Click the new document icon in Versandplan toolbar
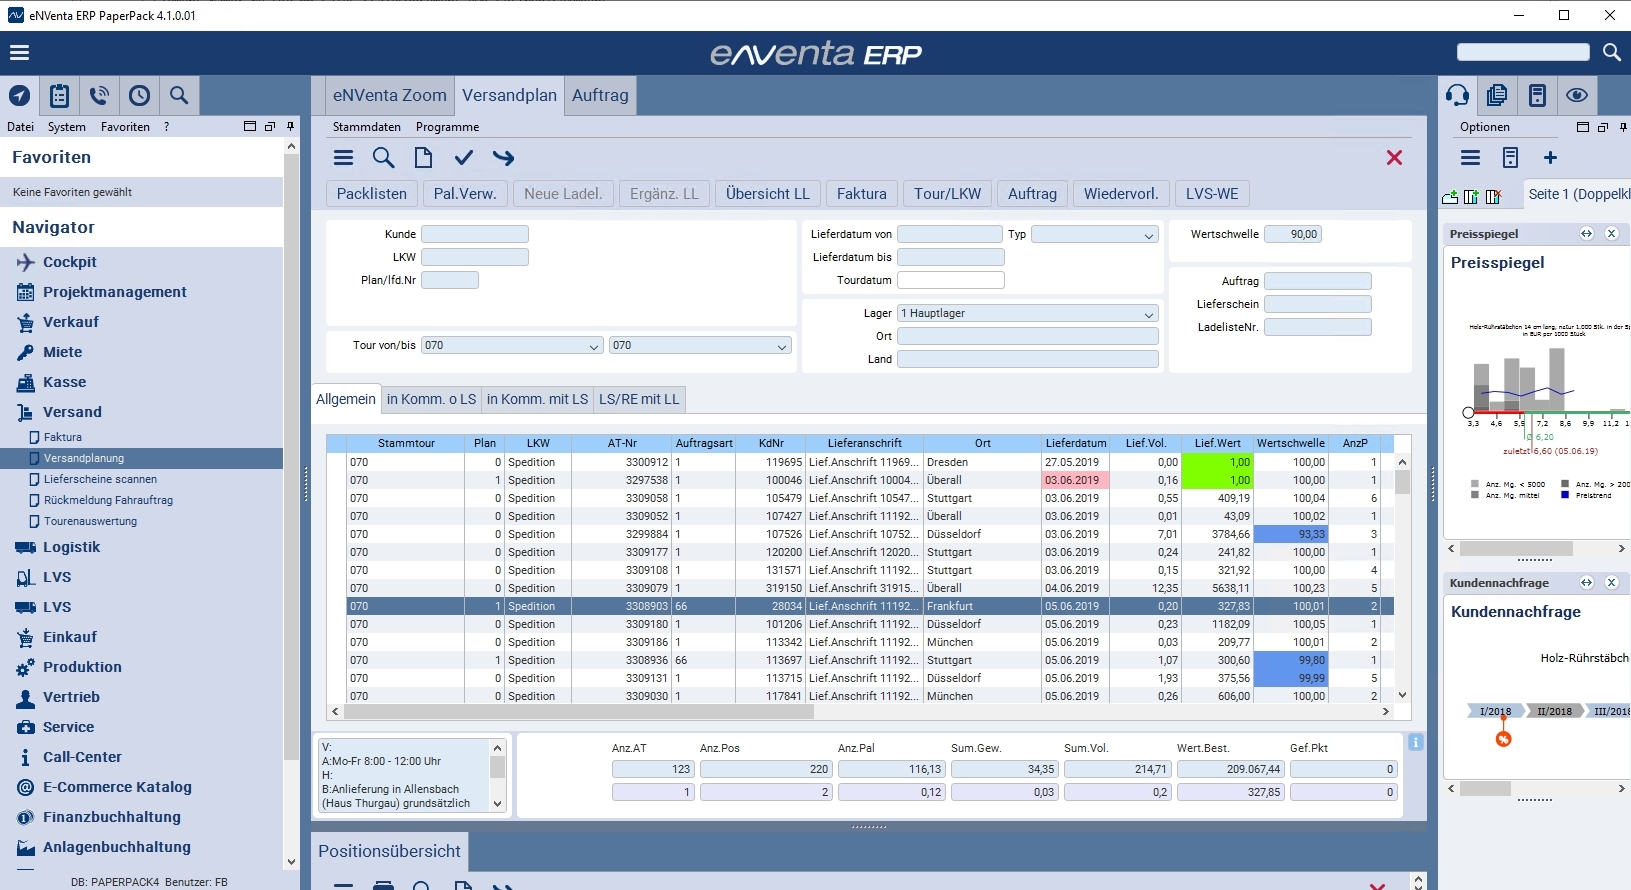Screen dimensions: 1631x890 pos(424,158)
